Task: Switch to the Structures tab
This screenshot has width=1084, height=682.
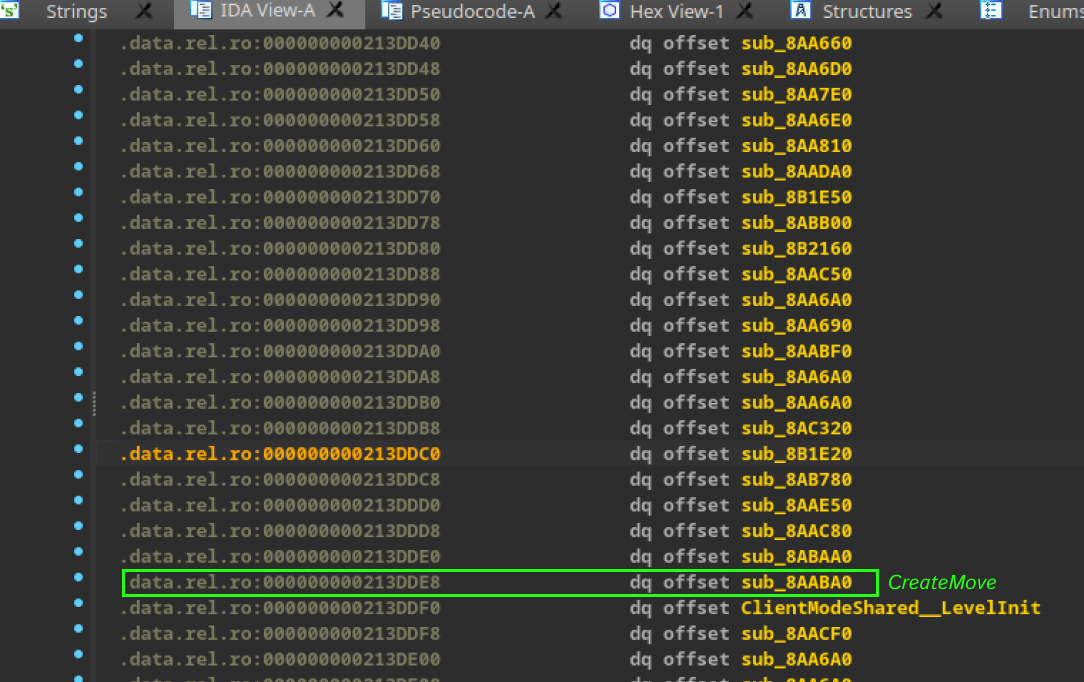Action: click(866, 12)
